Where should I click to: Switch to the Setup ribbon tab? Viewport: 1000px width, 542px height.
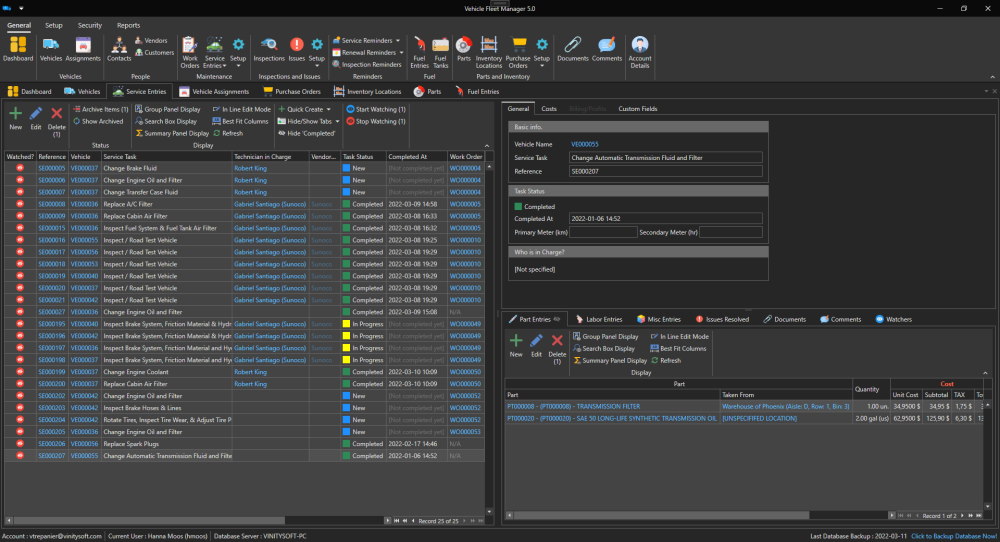[x=54, y=26]
